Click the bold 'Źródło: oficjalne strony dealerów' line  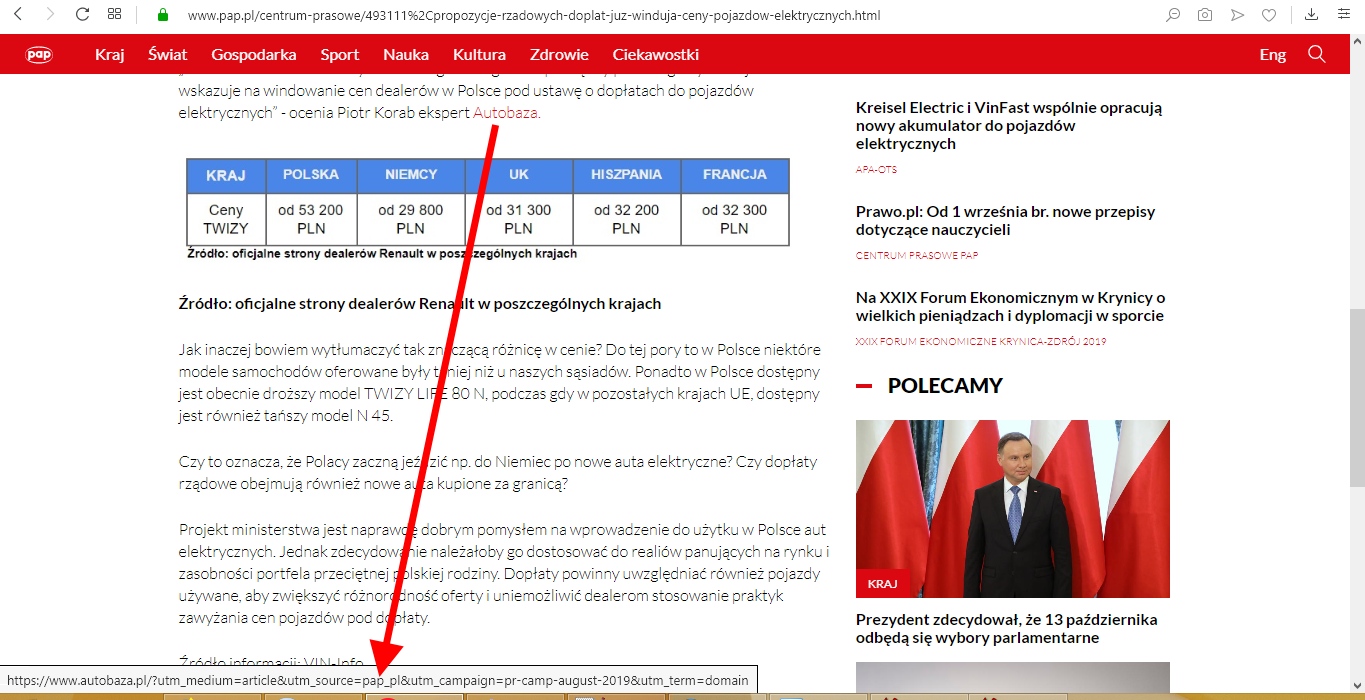(420, 303)
